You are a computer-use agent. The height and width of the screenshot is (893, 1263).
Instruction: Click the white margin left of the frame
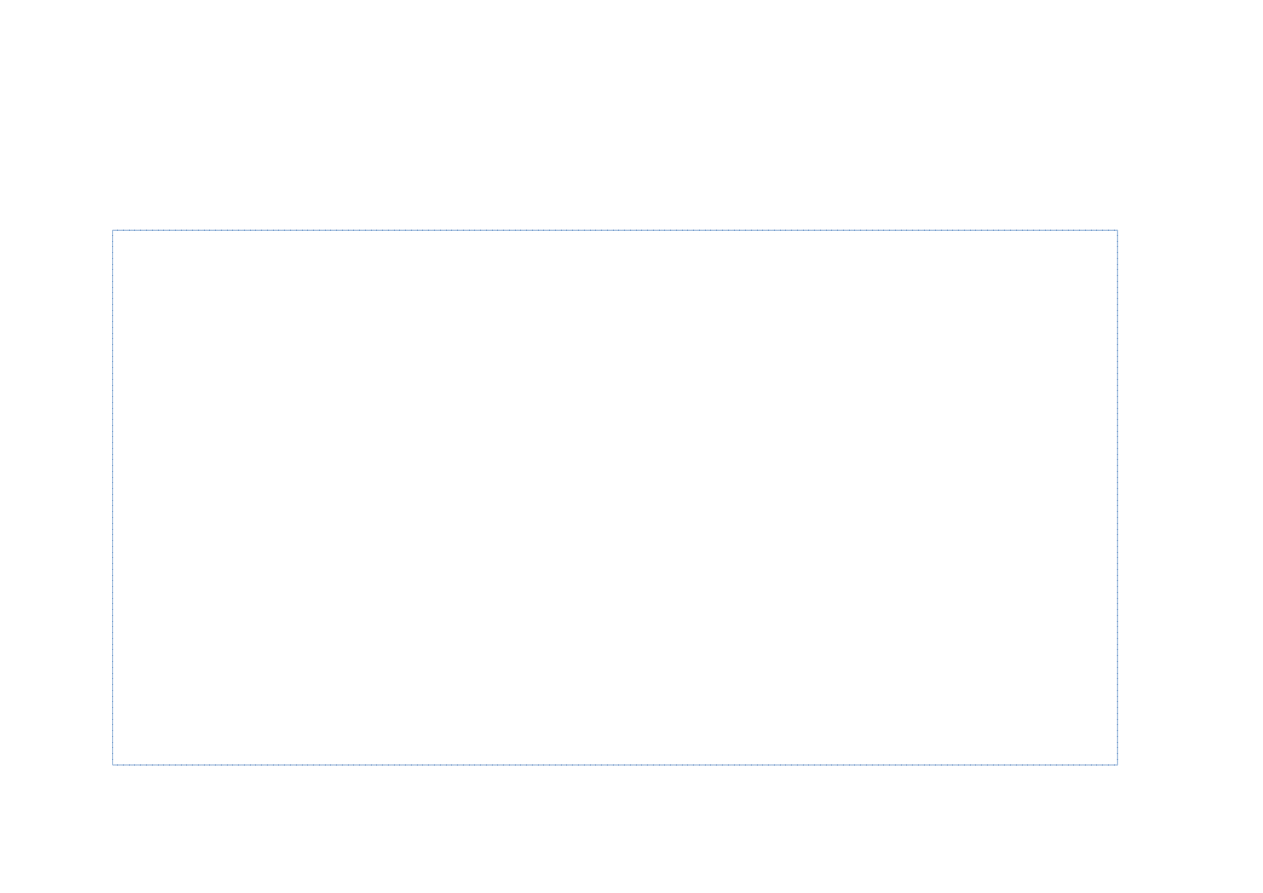[56, 498]
